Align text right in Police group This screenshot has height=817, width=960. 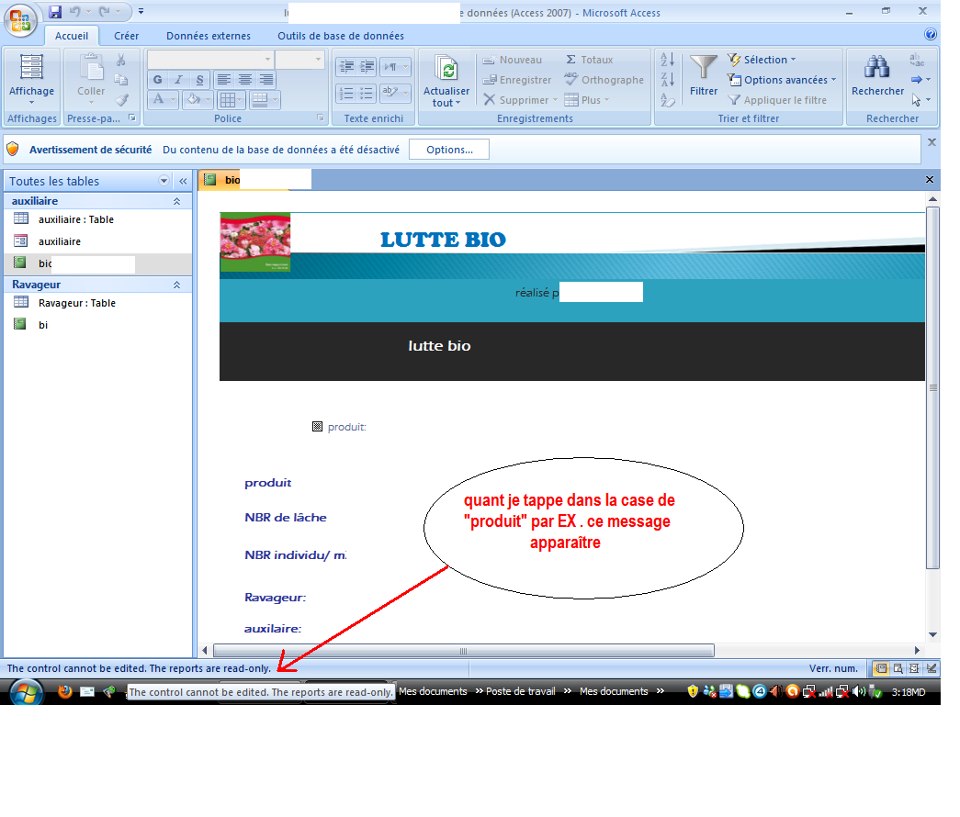[x=266, y=80]
